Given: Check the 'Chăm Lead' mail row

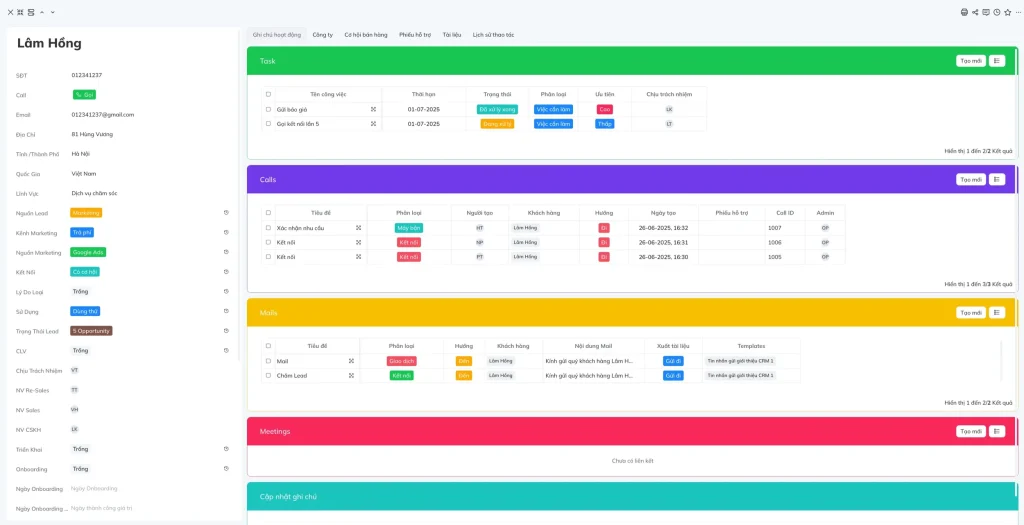Looking at the screenshot, I should [268, 376].
